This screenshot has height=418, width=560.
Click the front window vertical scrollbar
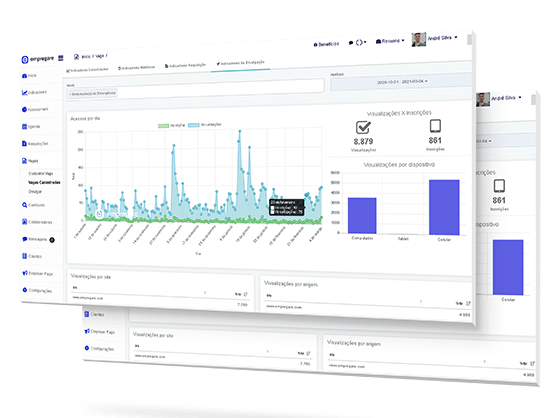coord(469,40)
